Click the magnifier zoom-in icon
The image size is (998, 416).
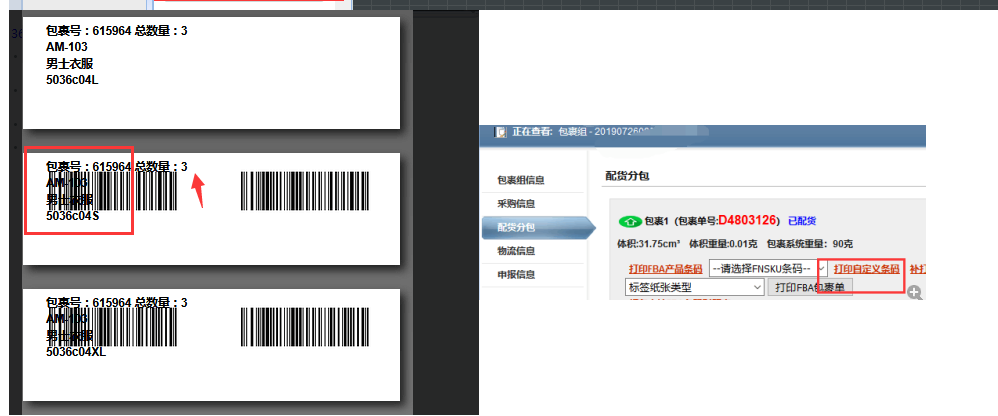(x=915, y=293)
